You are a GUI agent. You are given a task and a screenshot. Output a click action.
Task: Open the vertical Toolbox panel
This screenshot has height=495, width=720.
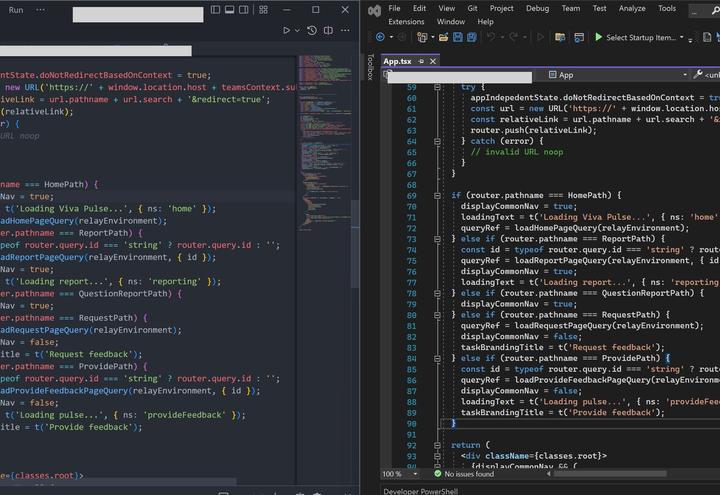coord(369,67)
